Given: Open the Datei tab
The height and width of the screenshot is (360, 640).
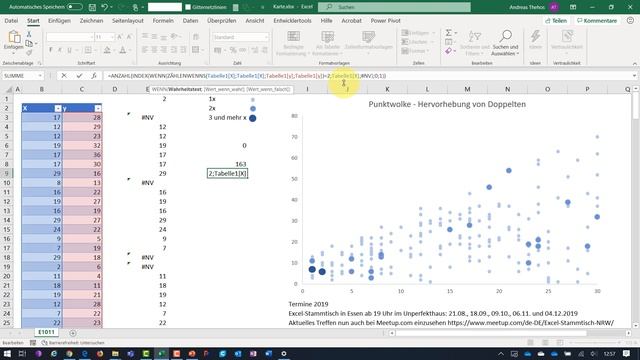Looking at the screenshot, I should (11, 20).
